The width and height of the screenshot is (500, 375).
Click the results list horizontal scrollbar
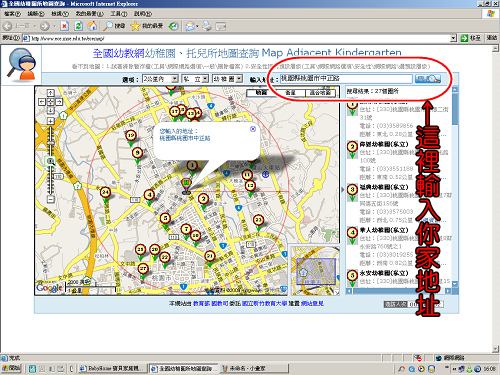click(398, 291)
